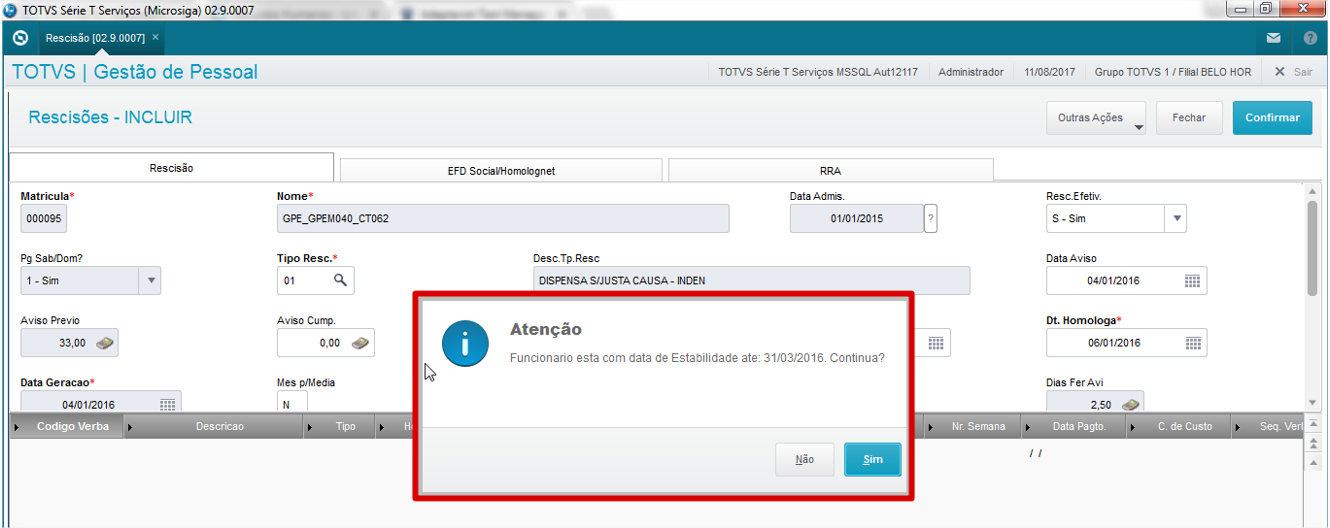1330x528 pixels.
Task: Click the TOTVS logo icon in tab bar
Action: tap(20, 38)
